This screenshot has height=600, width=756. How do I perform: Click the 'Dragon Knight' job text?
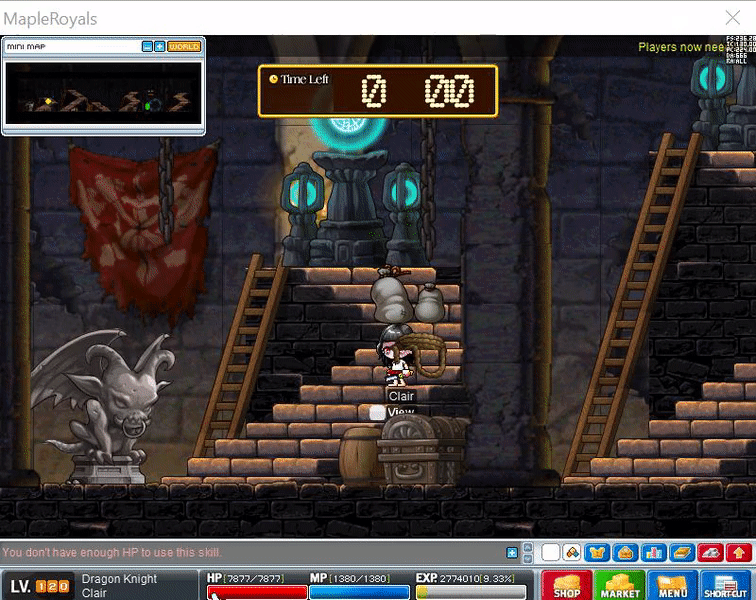click(119, 578)
